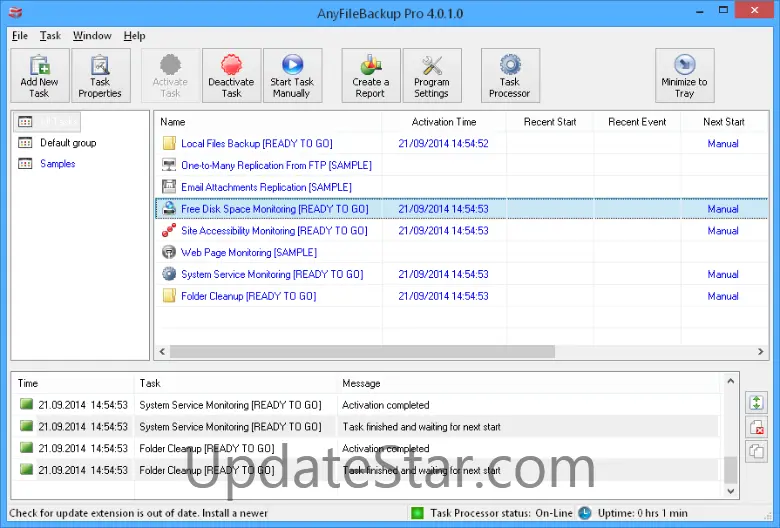Select One-to-Many Replication From FTP [SAMPLE]
Image resolution: width=780 pixels, height=528 pixels.
276,165
